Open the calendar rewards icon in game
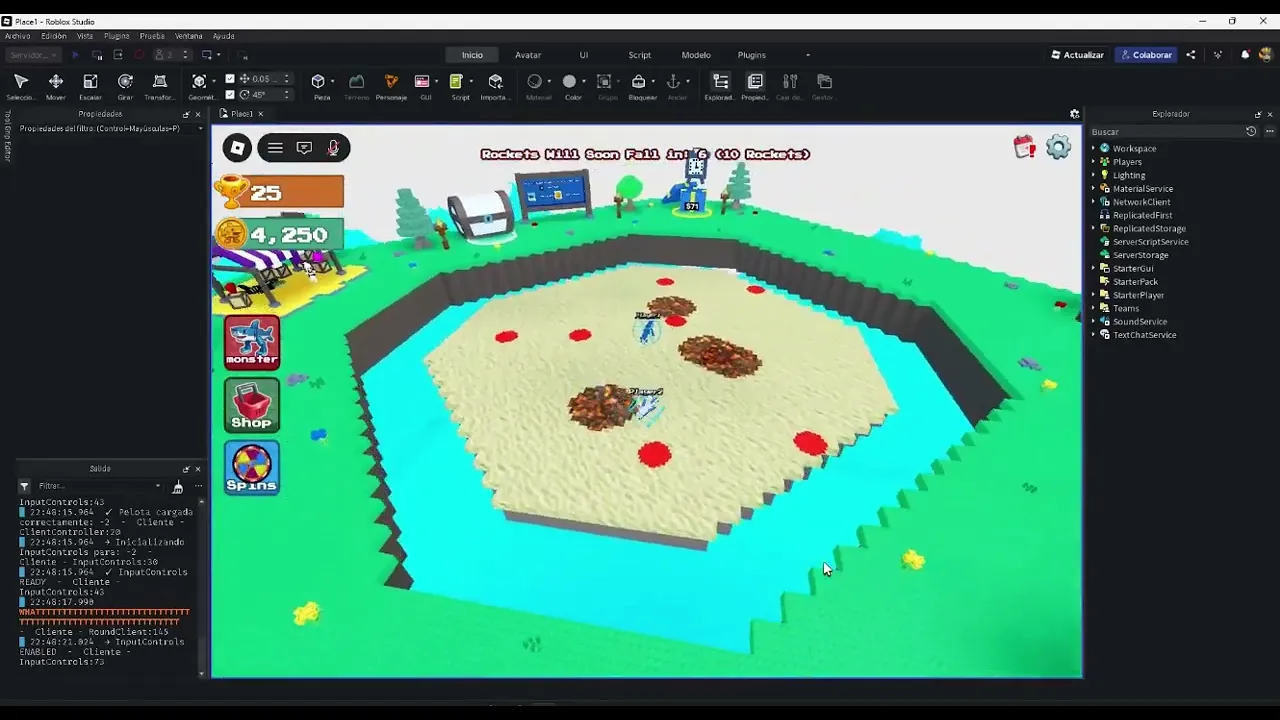Image resolution: width=1280 pixels, height=720 pixels. tap(1025, 148)
